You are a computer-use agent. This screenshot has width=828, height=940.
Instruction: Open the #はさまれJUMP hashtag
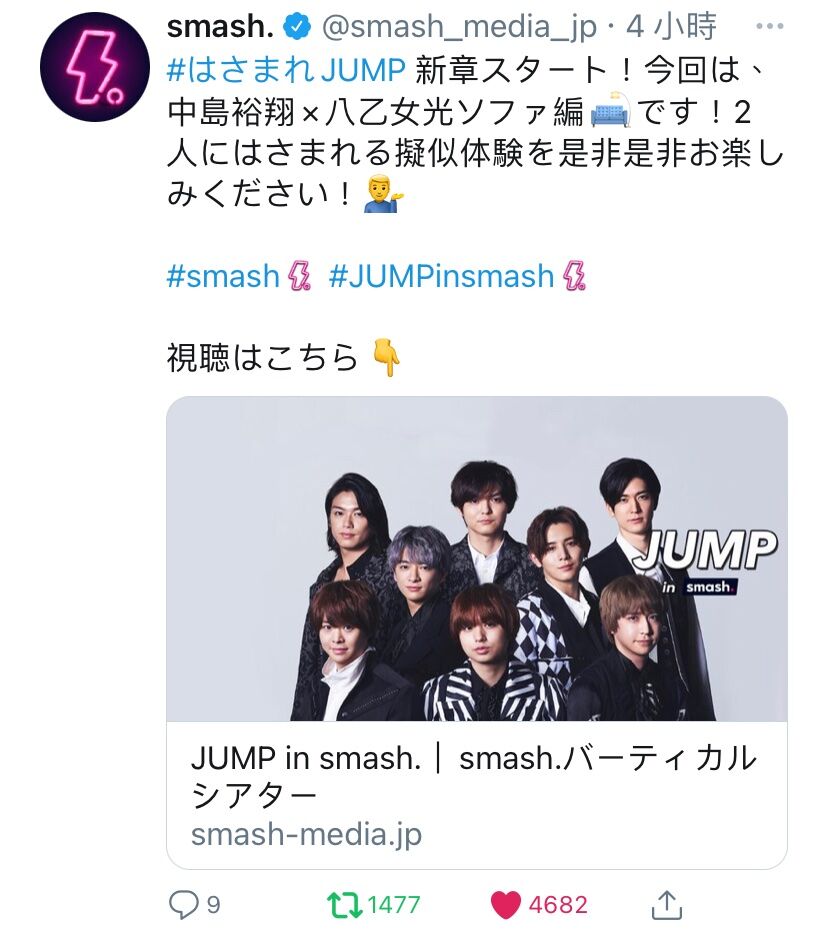point(287,70)
